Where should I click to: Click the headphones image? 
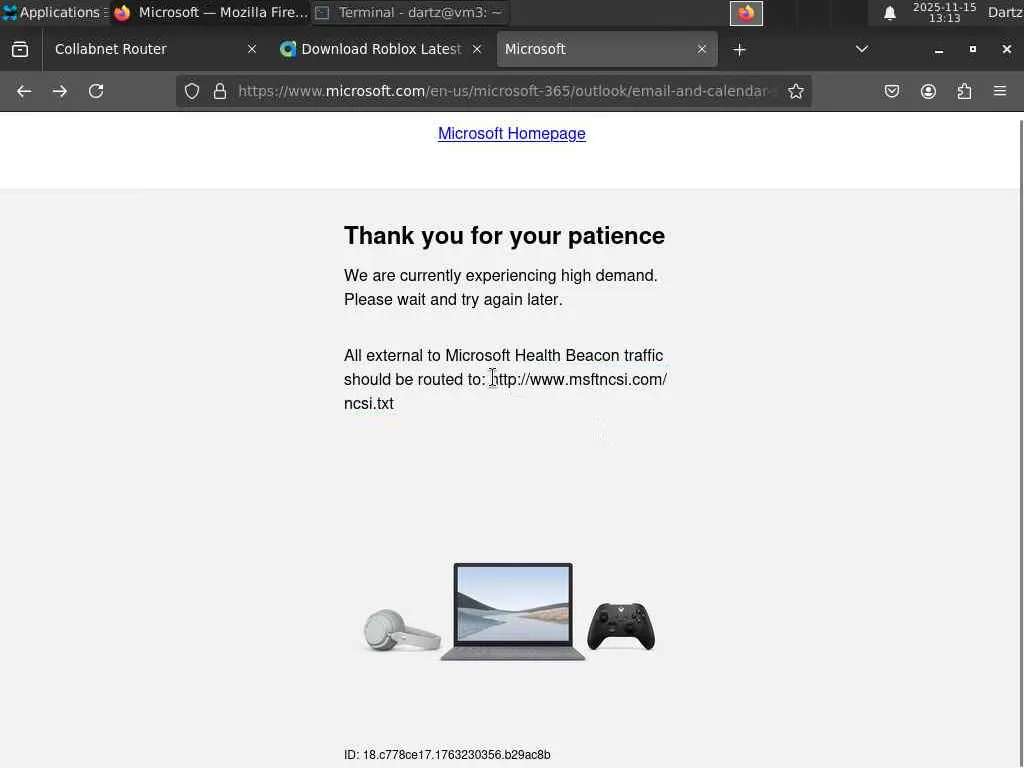click(401, 630)
